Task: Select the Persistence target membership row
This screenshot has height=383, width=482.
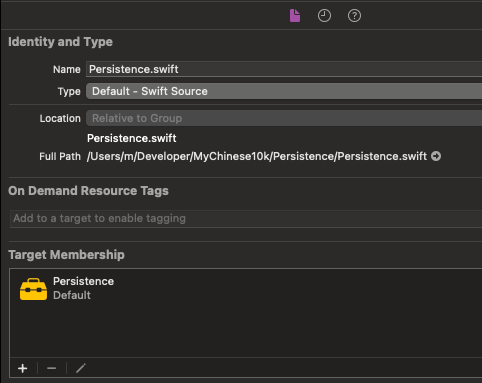Action: [246, 289]
